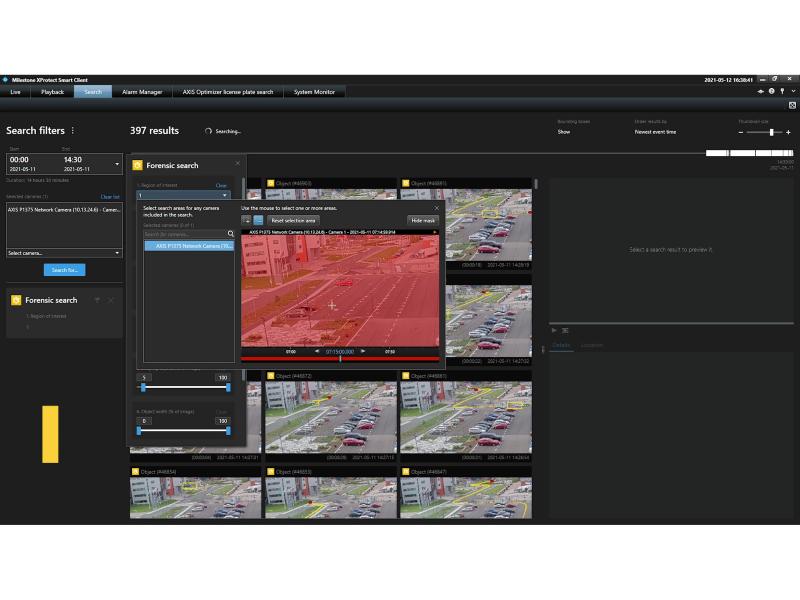
Task: Switch to the Details tab in preview
Action: click(x=561, y=345)
